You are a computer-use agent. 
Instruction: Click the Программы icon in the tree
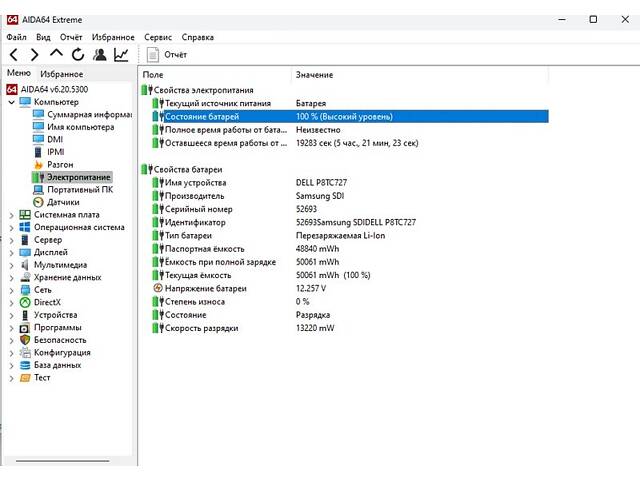pos(25,328)
